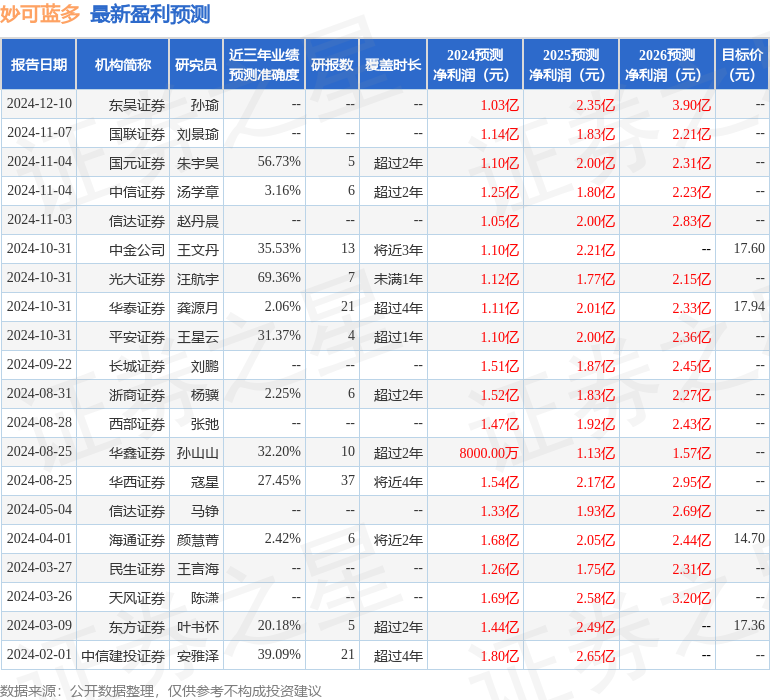Click researcher 朱宇昊

[198, 163]
